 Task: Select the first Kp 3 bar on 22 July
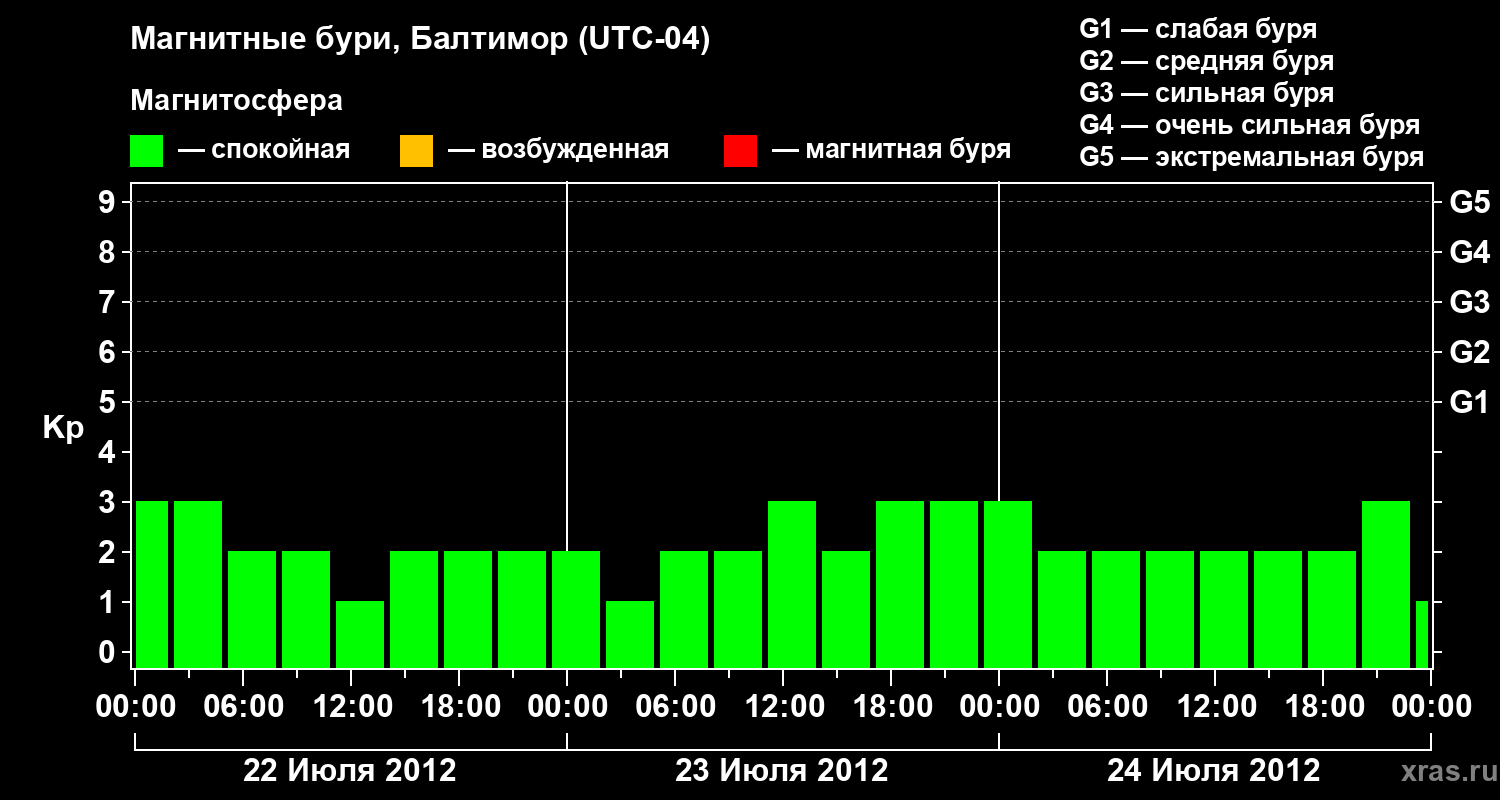click(152, 584)
